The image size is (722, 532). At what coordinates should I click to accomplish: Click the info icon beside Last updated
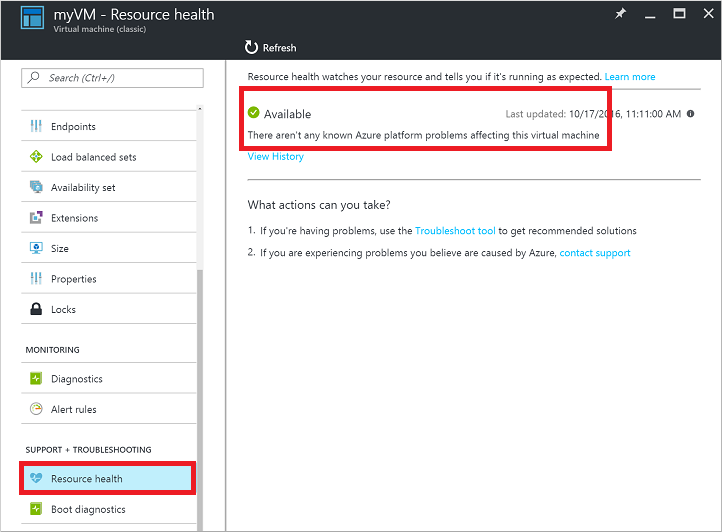click(x=690, y=114)
